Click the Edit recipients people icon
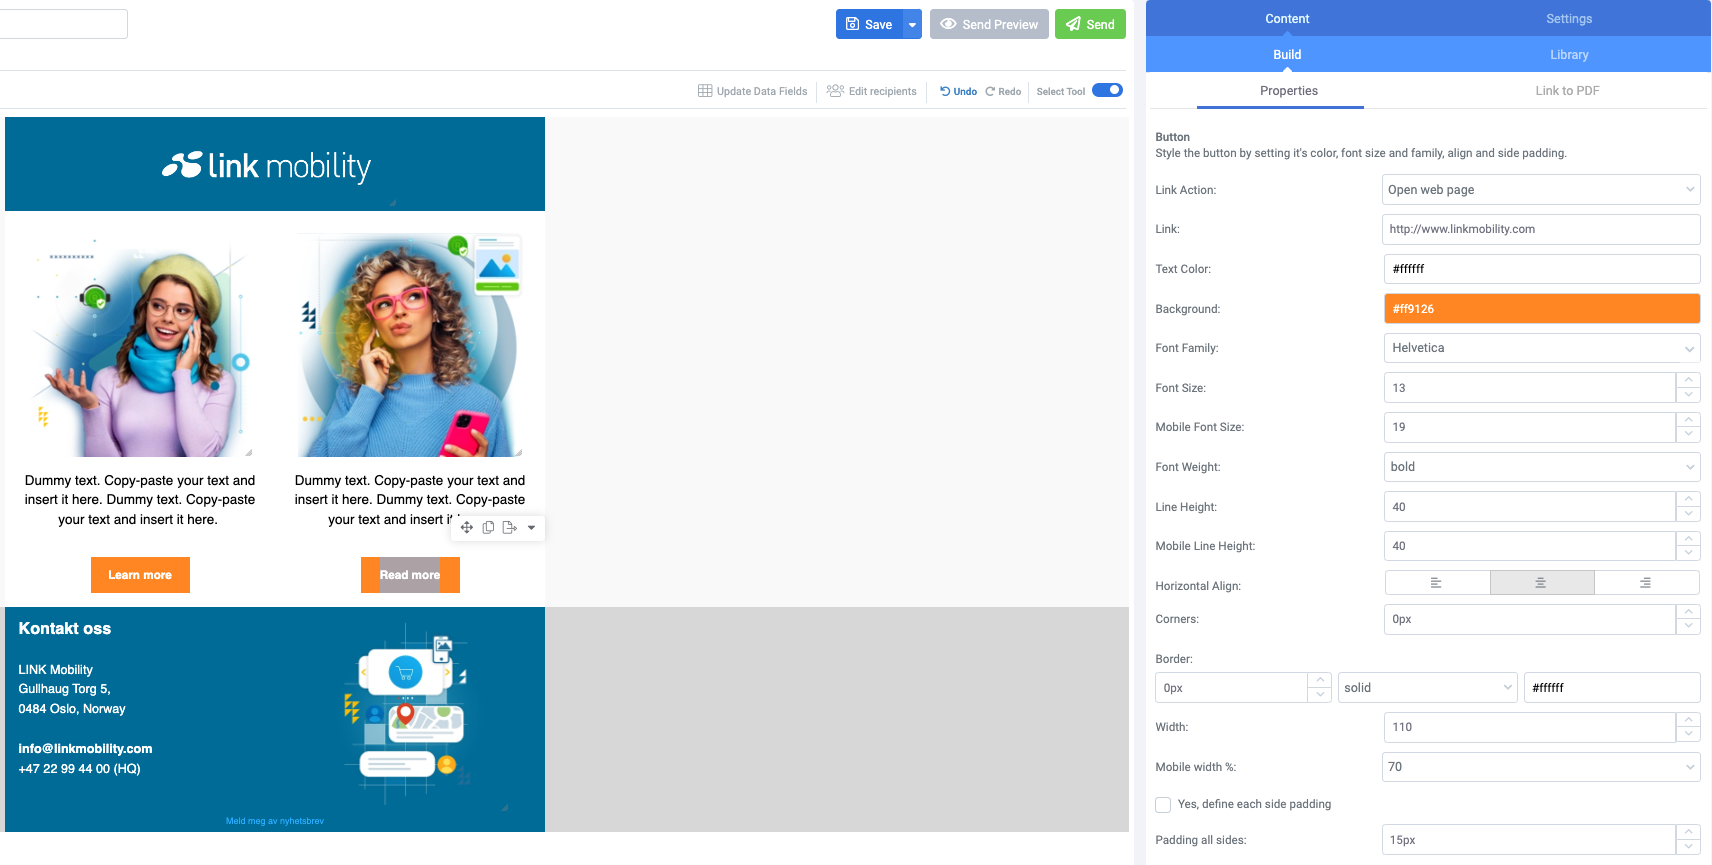Image resolution: width=1712 pixels, height=865 pixels. pos(835,91)
